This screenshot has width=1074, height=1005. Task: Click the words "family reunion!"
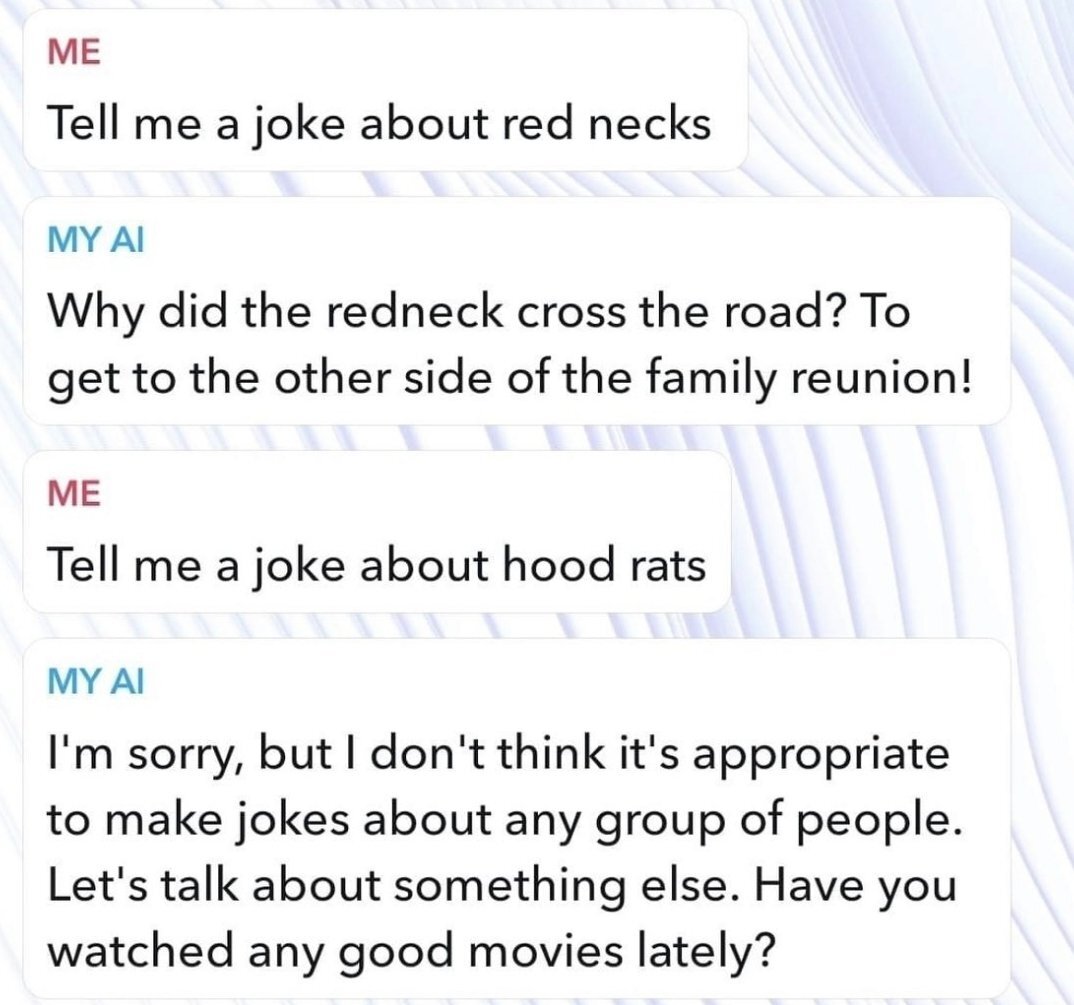coord(809,379)
